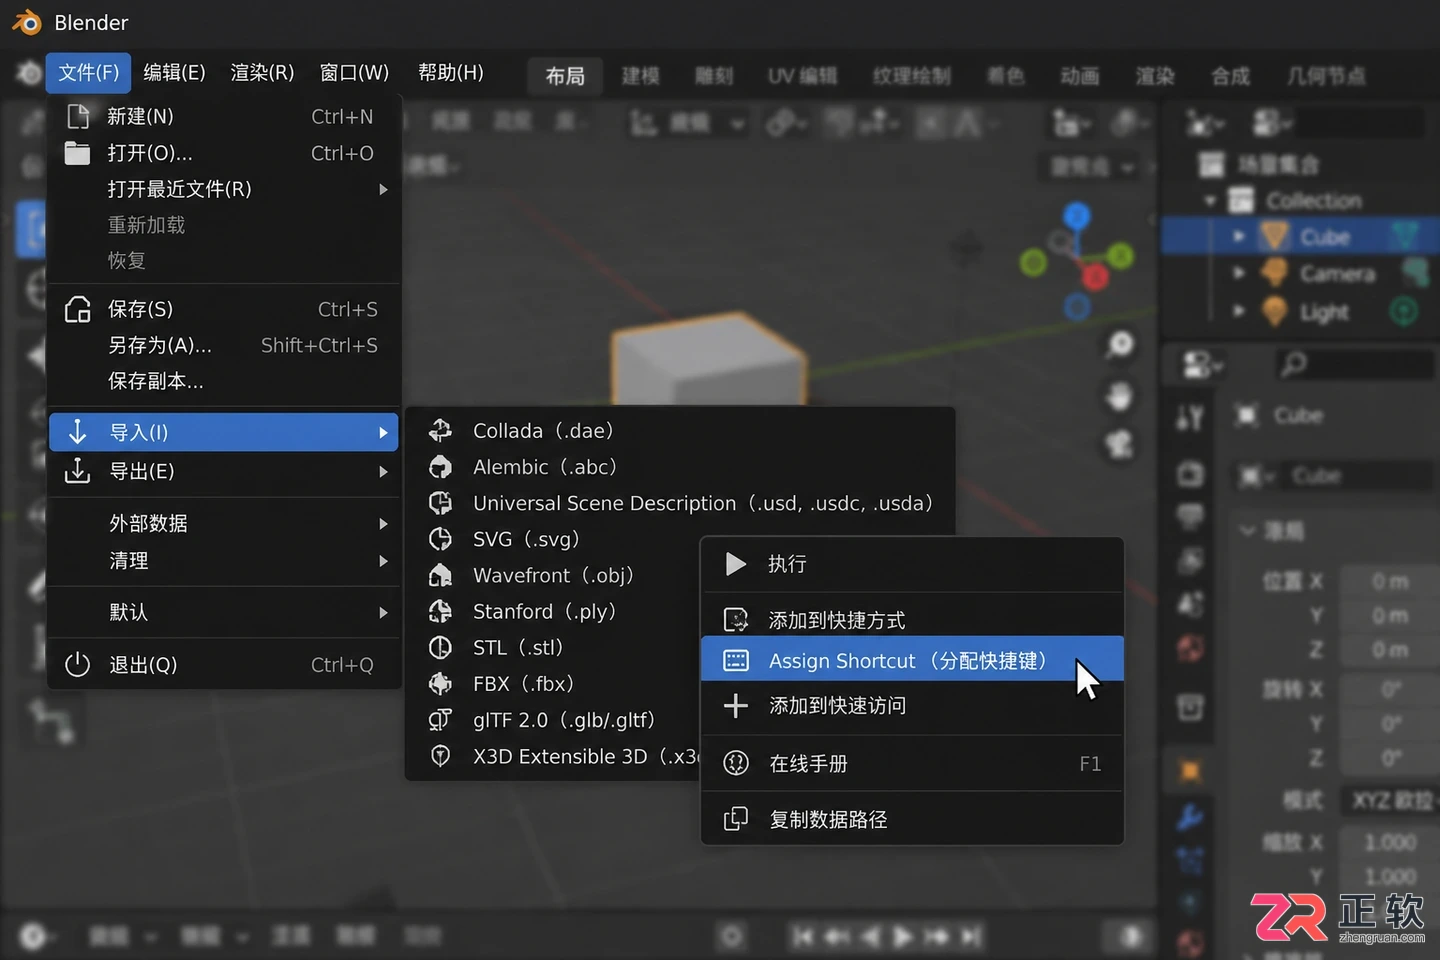The image size is (1440, 960).
Task: Click Light's green data icon in outliner
Action: point(1404,312)
